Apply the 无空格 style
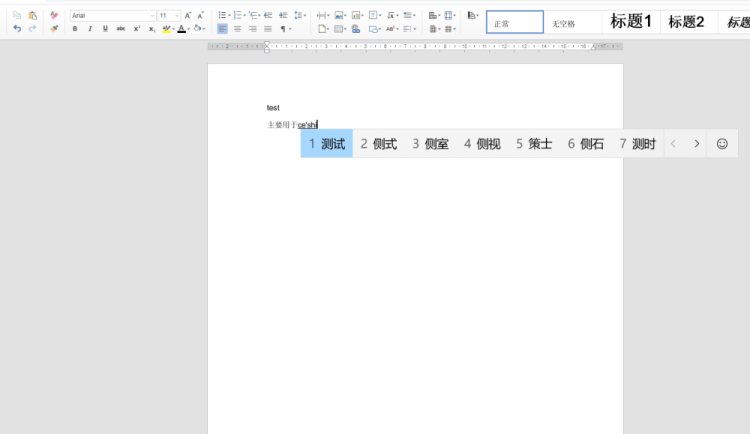Image resolution: width=750 pixels, height=434 pixels. [x=565, y=23]
